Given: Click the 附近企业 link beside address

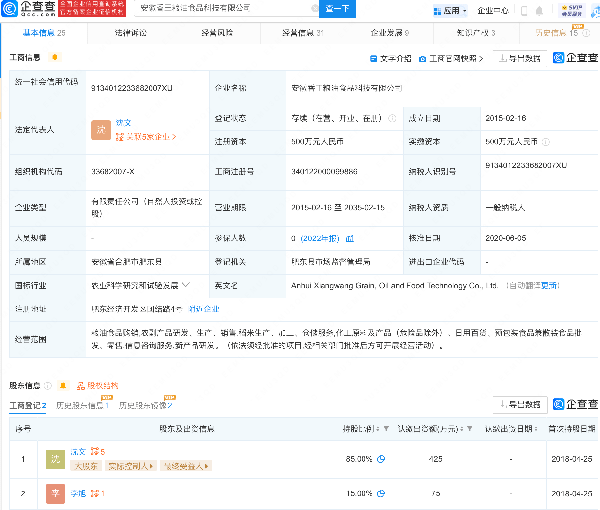Looking at the screenshot, I should (203, 308).
